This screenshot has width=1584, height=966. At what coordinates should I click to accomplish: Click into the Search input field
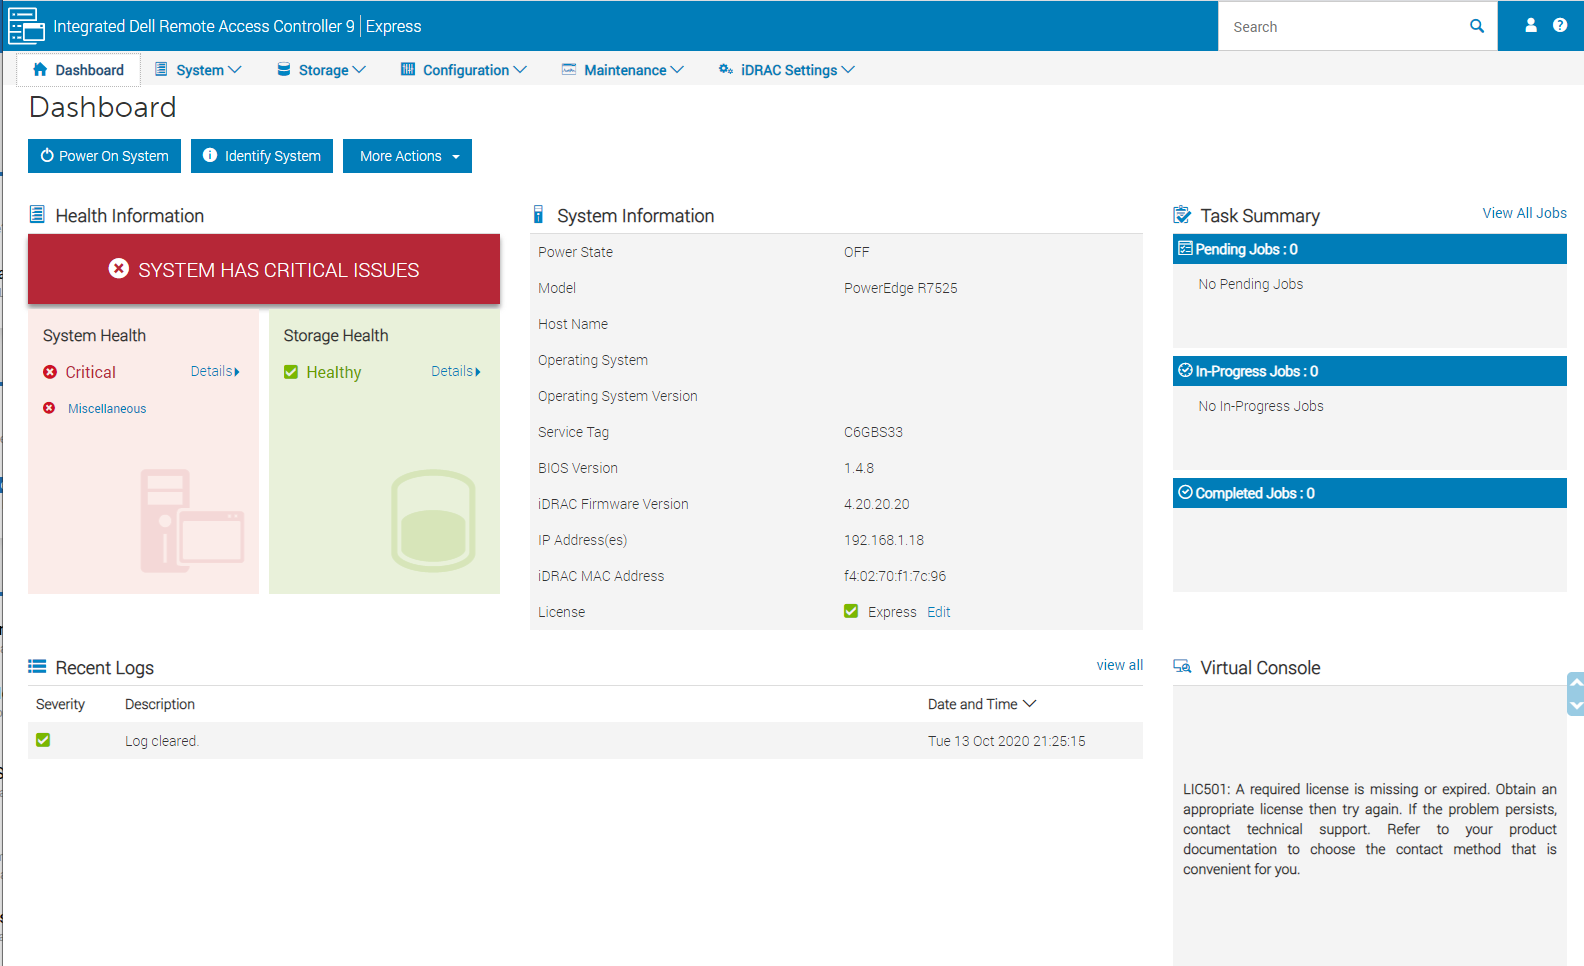click(x=1340, y=27)
